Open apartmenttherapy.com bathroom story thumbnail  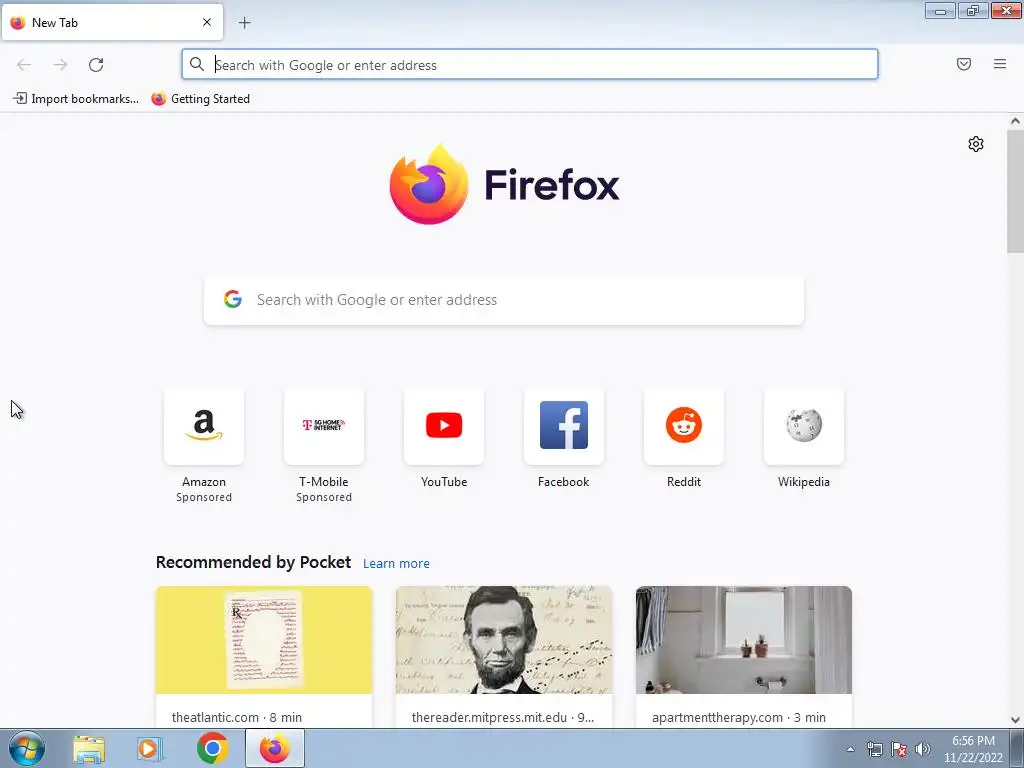(x=744, y=640)
